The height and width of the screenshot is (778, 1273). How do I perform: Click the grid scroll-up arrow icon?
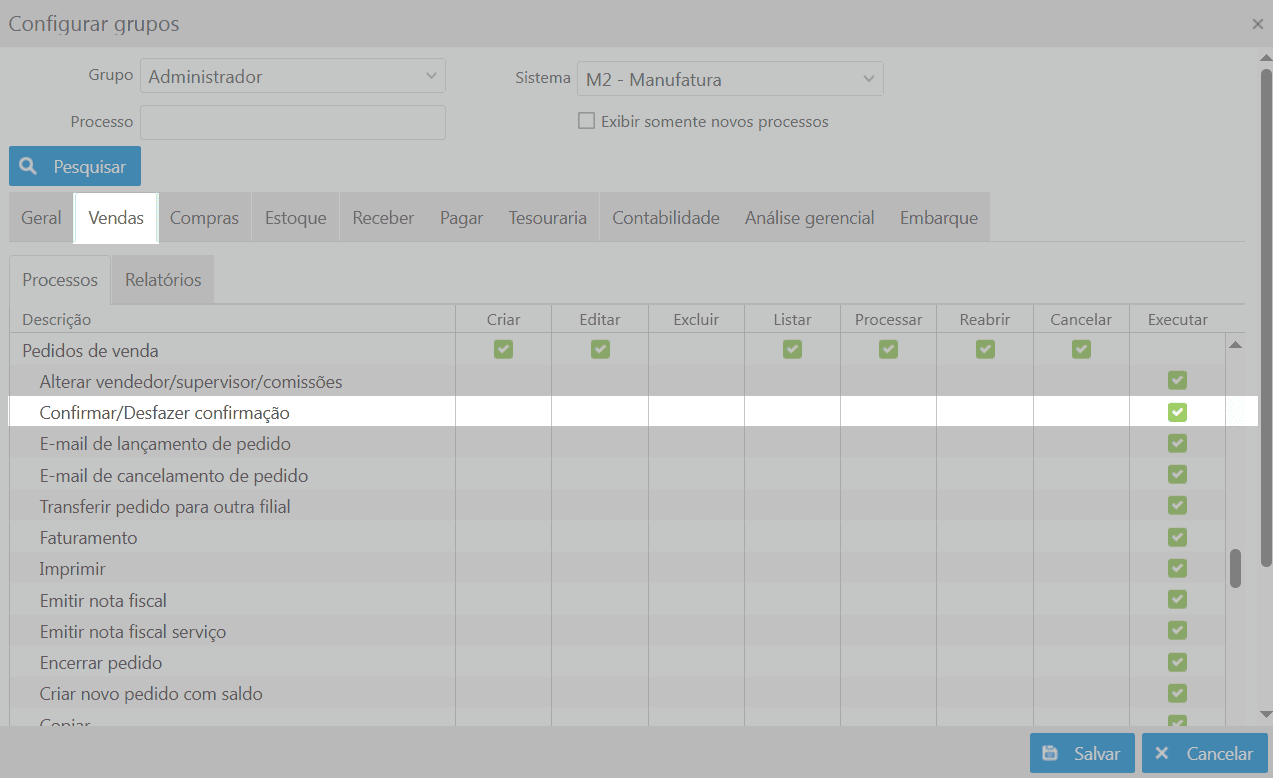point(1235,345)
